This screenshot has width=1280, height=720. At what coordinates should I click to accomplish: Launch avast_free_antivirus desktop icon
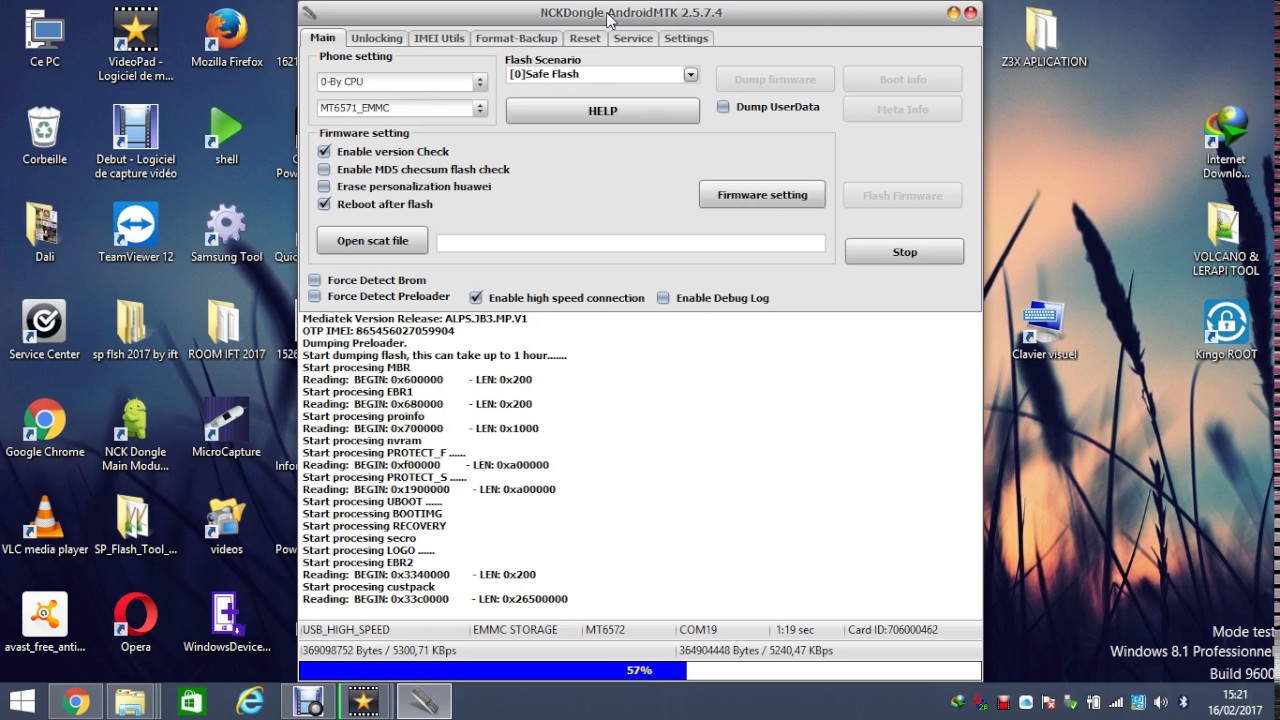tap(44, 622)
